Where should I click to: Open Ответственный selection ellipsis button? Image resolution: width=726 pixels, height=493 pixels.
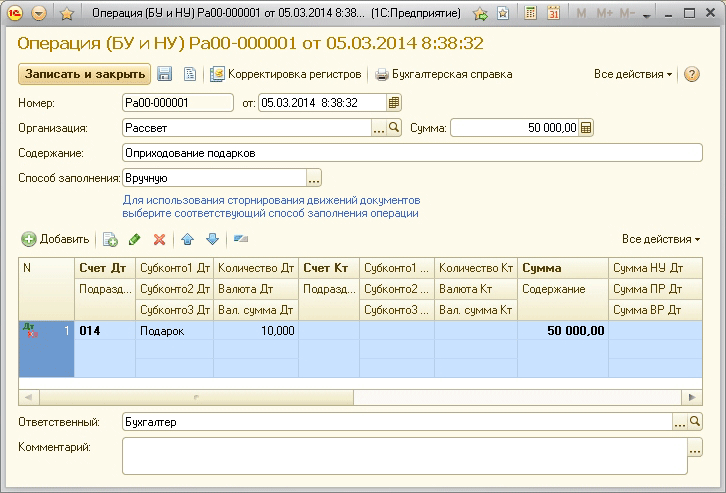[680, 422]
